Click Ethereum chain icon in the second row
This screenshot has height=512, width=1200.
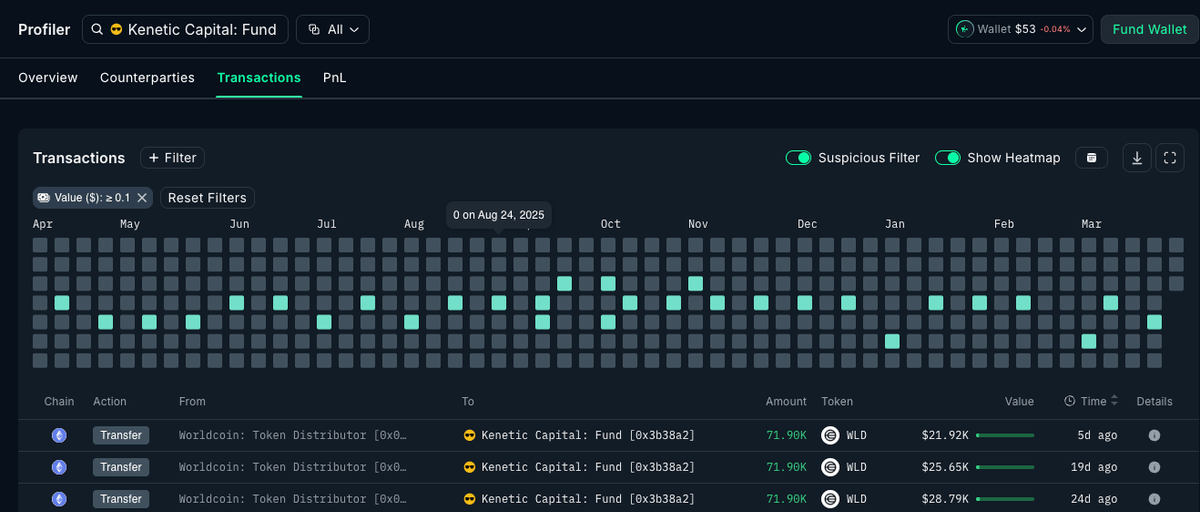pyautogui.click(x=59, y=467)
